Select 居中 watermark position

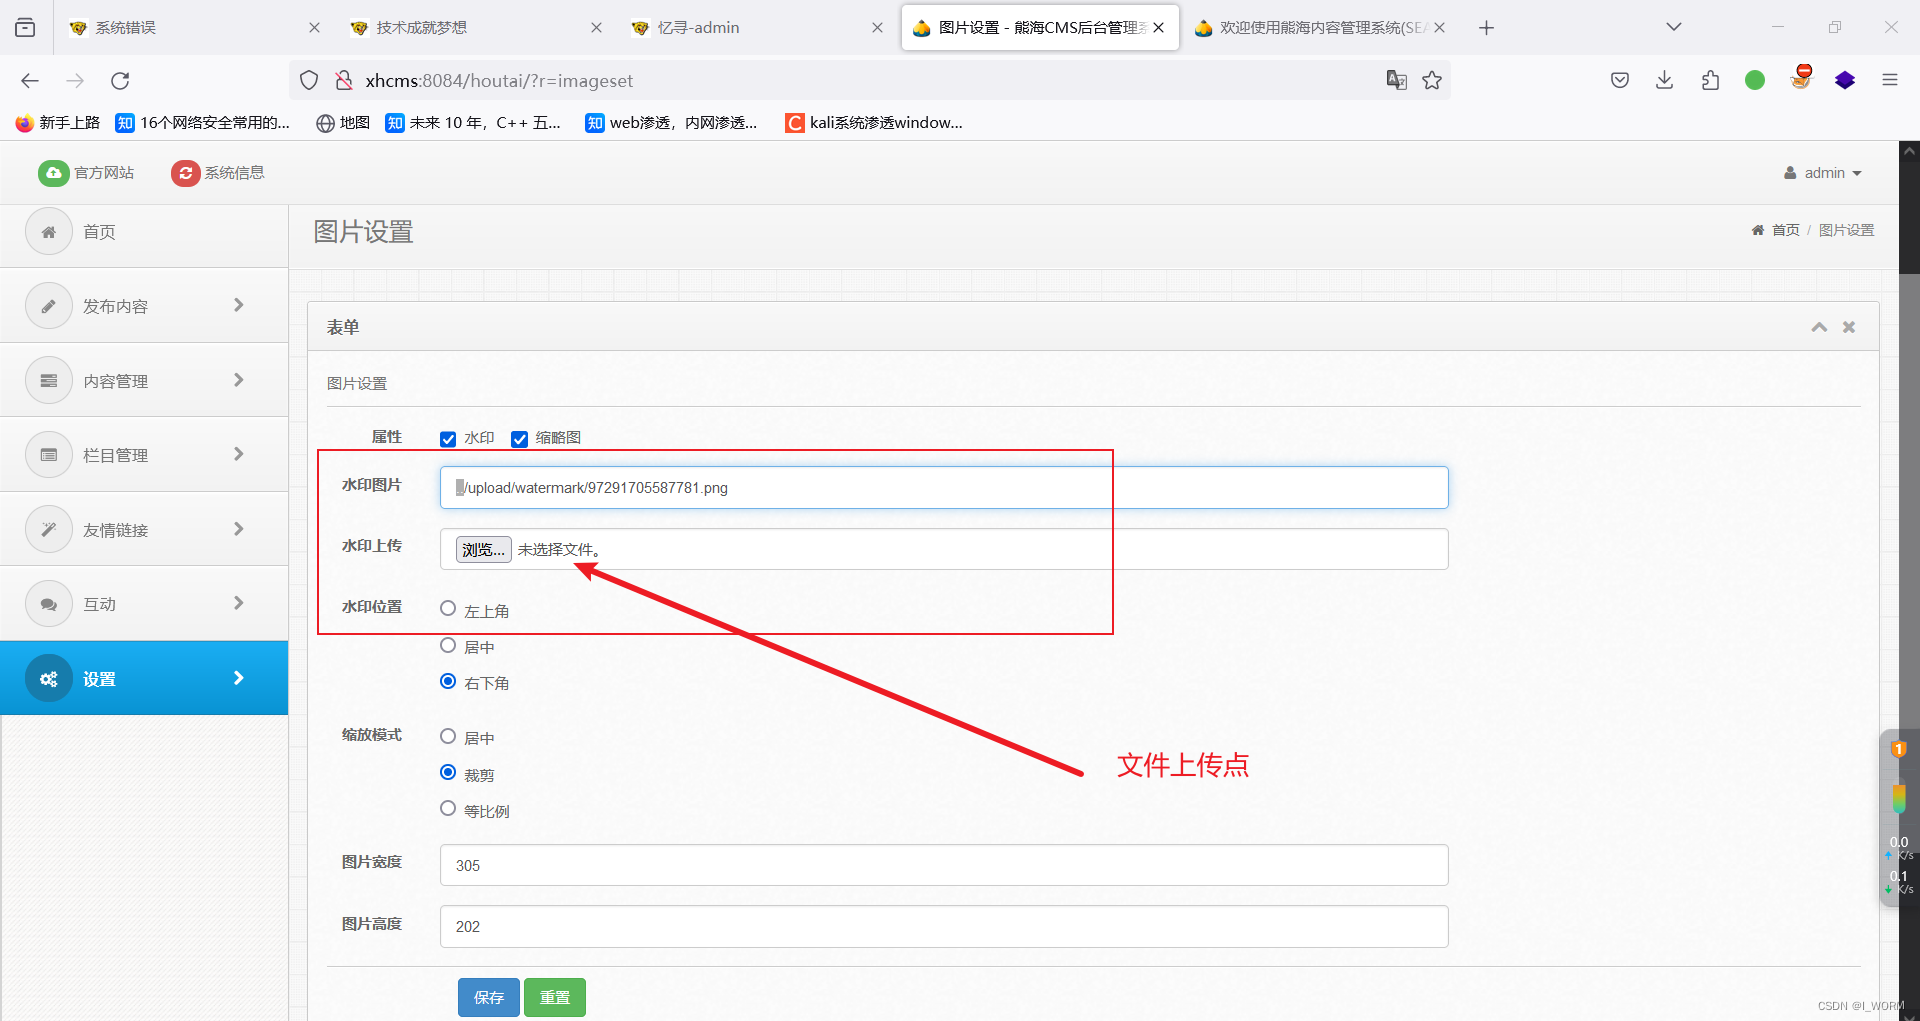pyautogui.click(x=448, y=646)
